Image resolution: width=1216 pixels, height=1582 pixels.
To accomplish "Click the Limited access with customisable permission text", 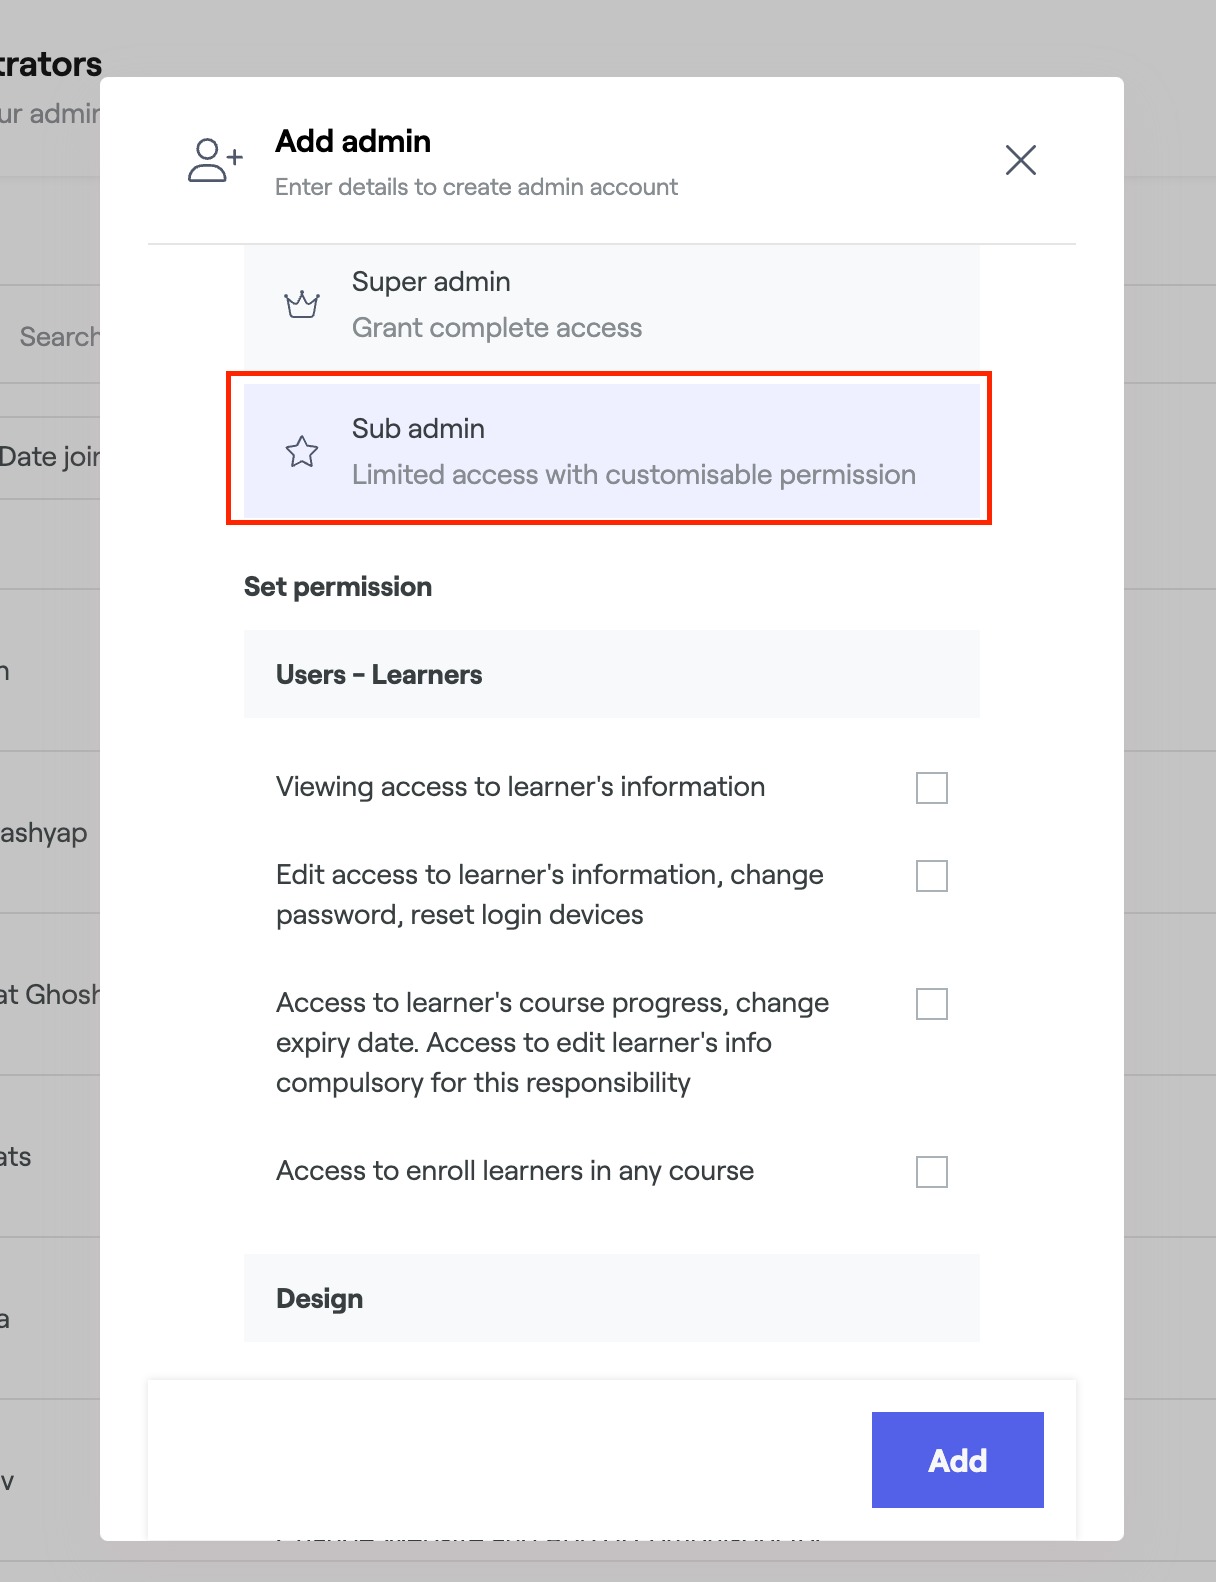I will click(x=633, y=475).
